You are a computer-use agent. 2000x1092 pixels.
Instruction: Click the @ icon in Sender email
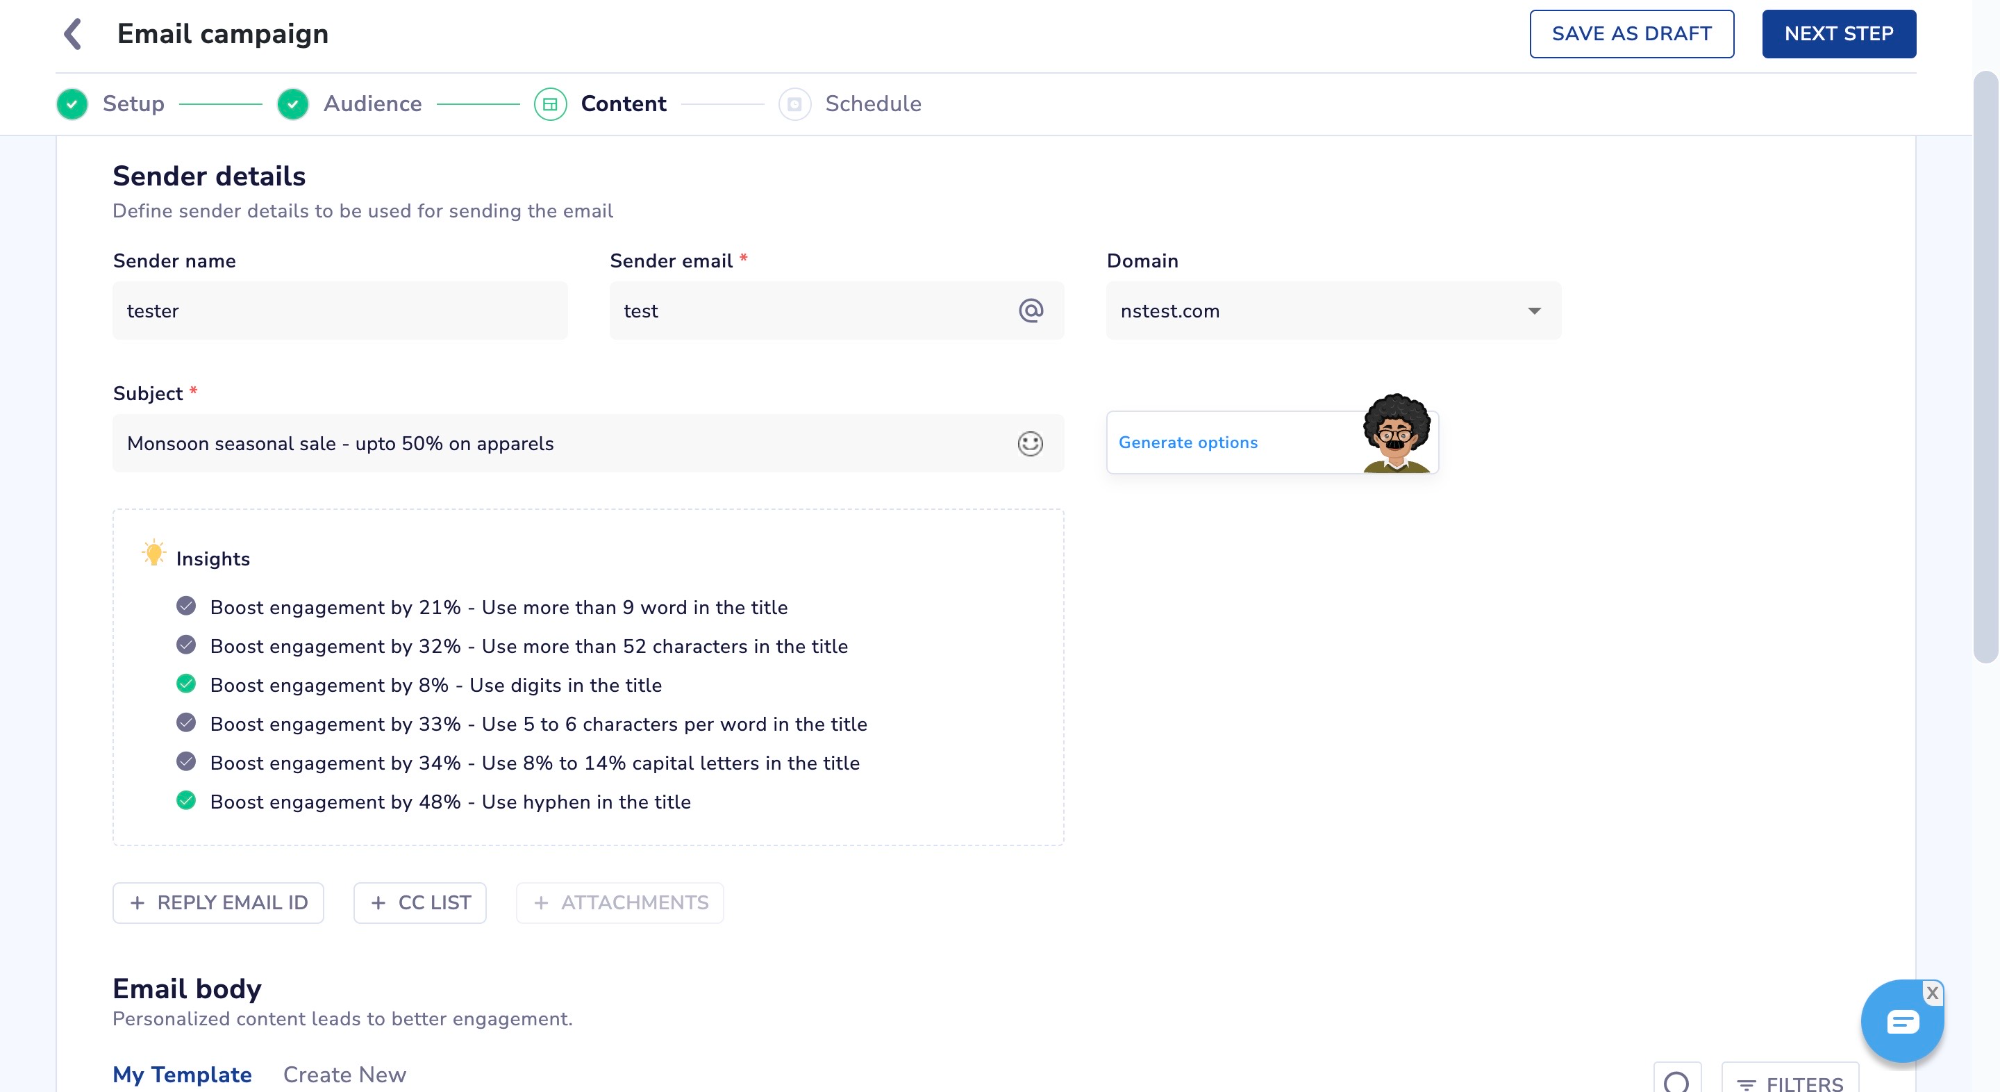pos(1031,310)
